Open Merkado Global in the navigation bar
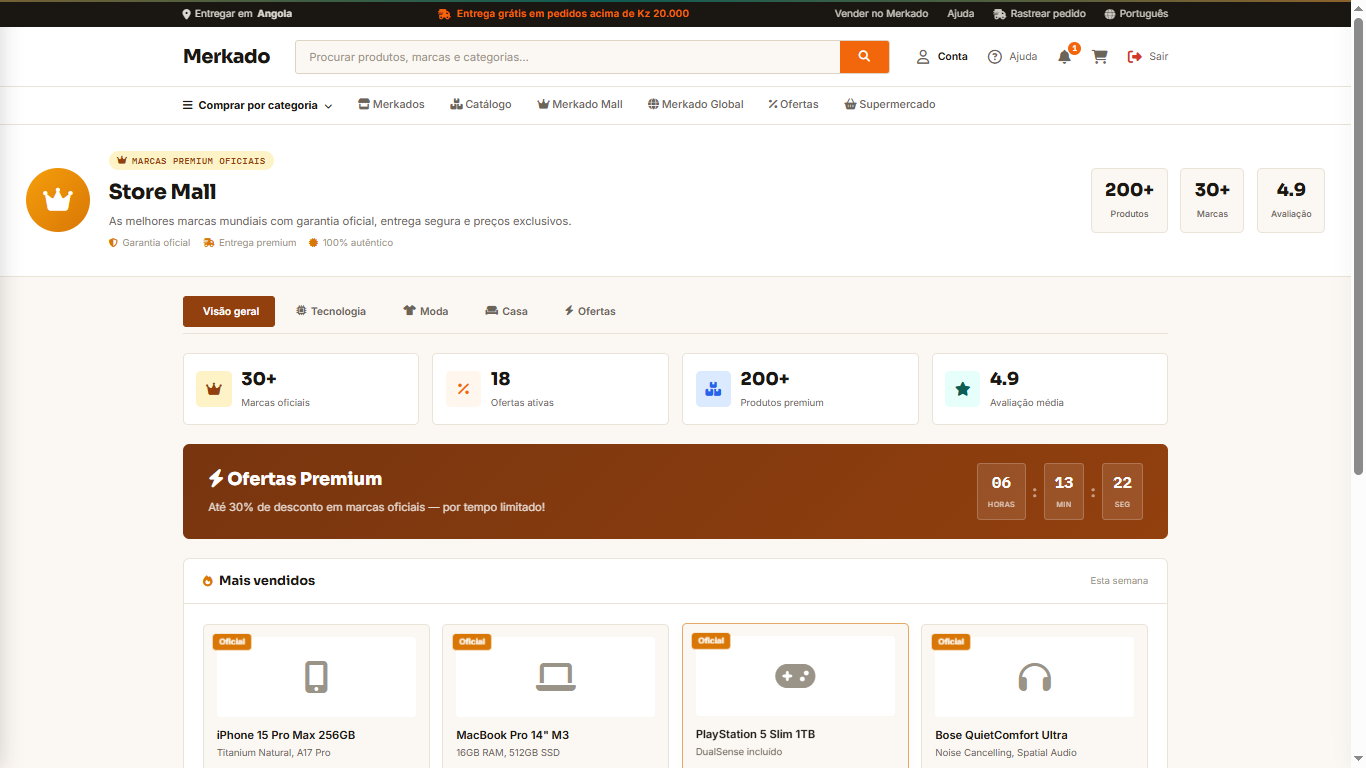 pos(695,104)
